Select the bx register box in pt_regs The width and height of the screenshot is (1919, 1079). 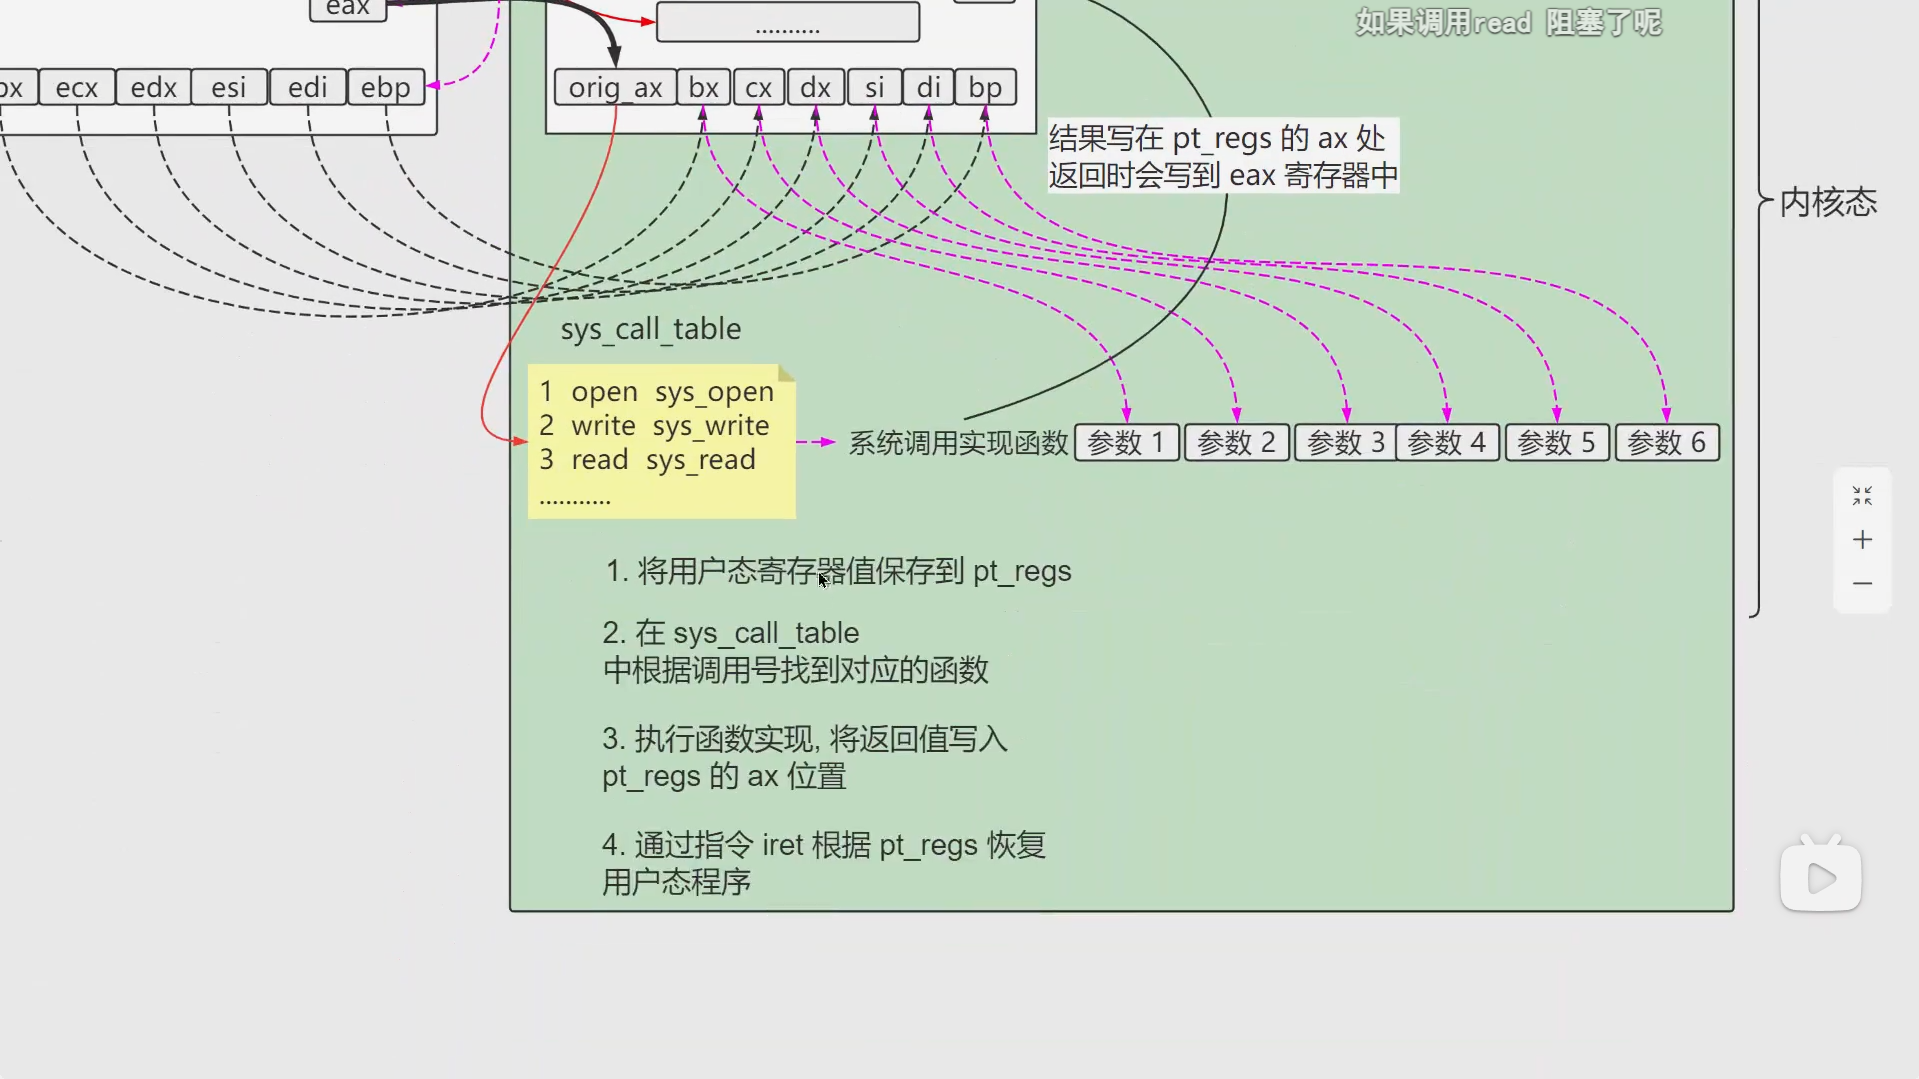click(704, 87)
